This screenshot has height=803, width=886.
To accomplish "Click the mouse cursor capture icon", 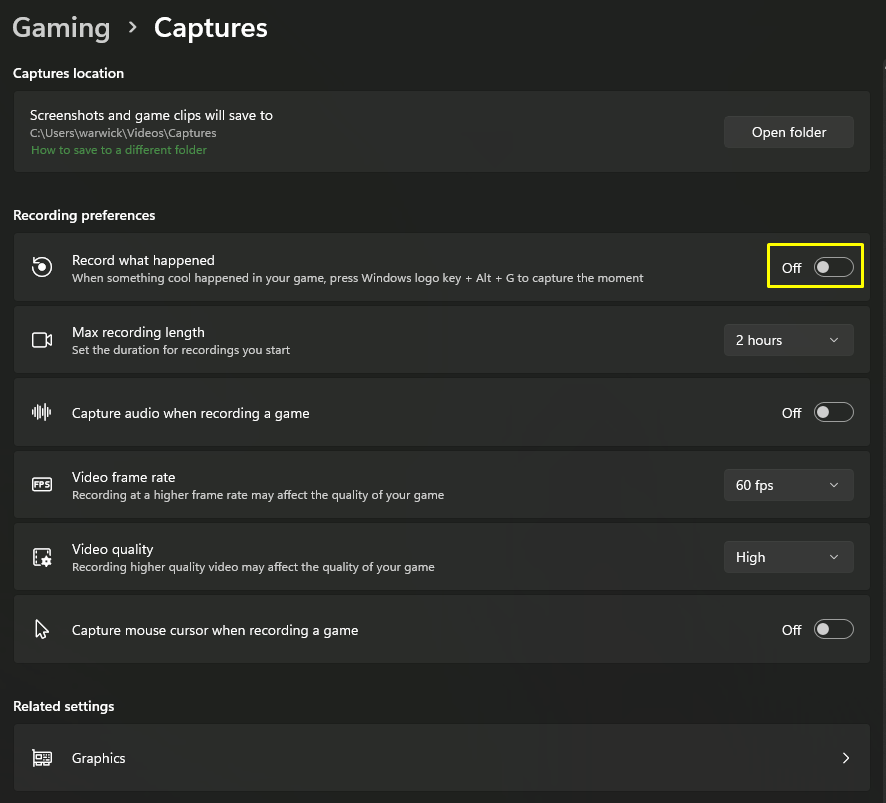I will point(42,630).
